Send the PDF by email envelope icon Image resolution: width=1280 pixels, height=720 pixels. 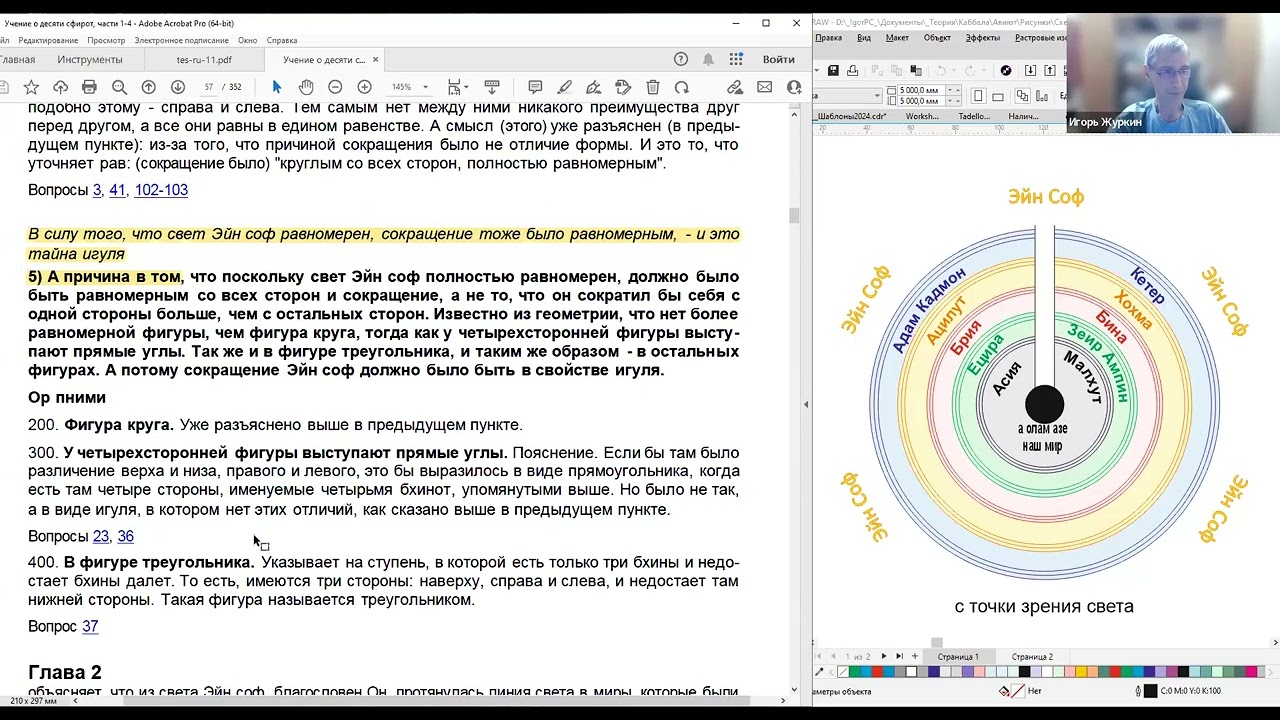tap(765, 87)
